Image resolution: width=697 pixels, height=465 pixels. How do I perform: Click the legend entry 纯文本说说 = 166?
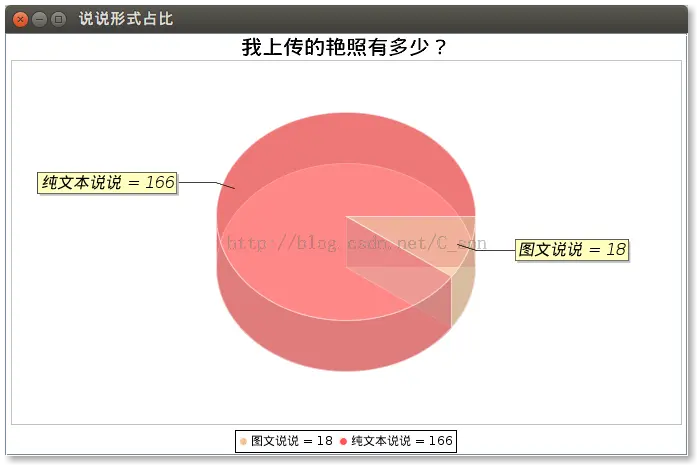click(x=397, y=441)
